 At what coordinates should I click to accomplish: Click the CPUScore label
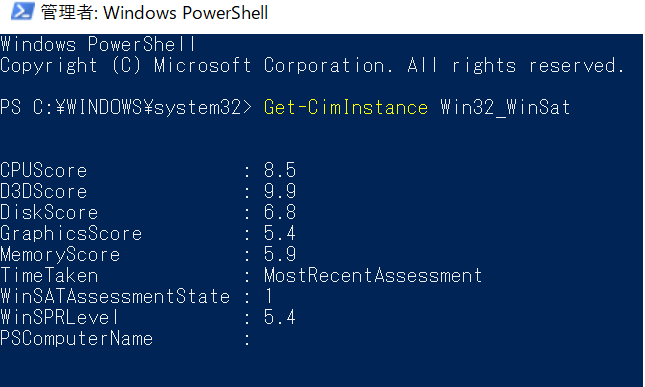(x=44, y=170)
